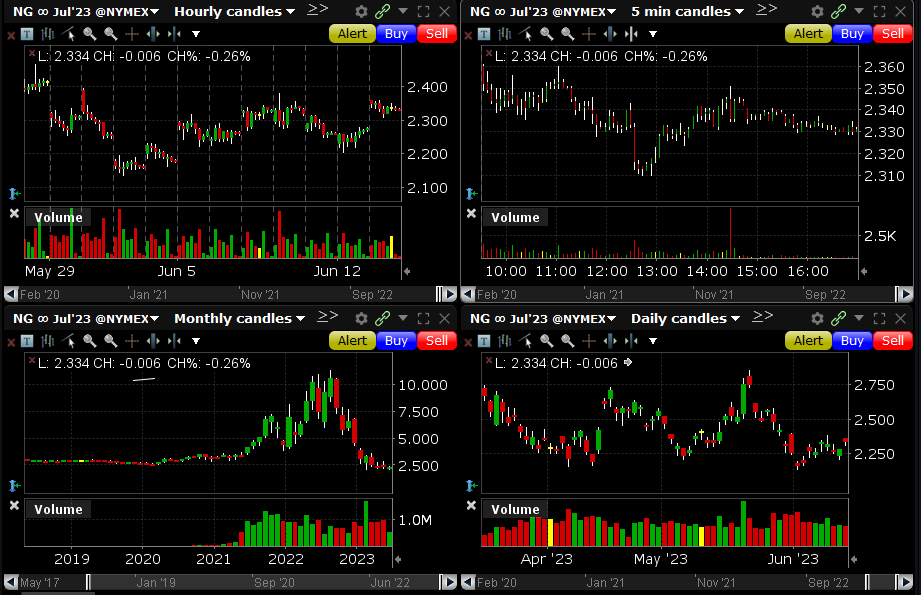Click the settings gear on the Hourly chart
Screen dimensions: 921x595
click(360, 11)
